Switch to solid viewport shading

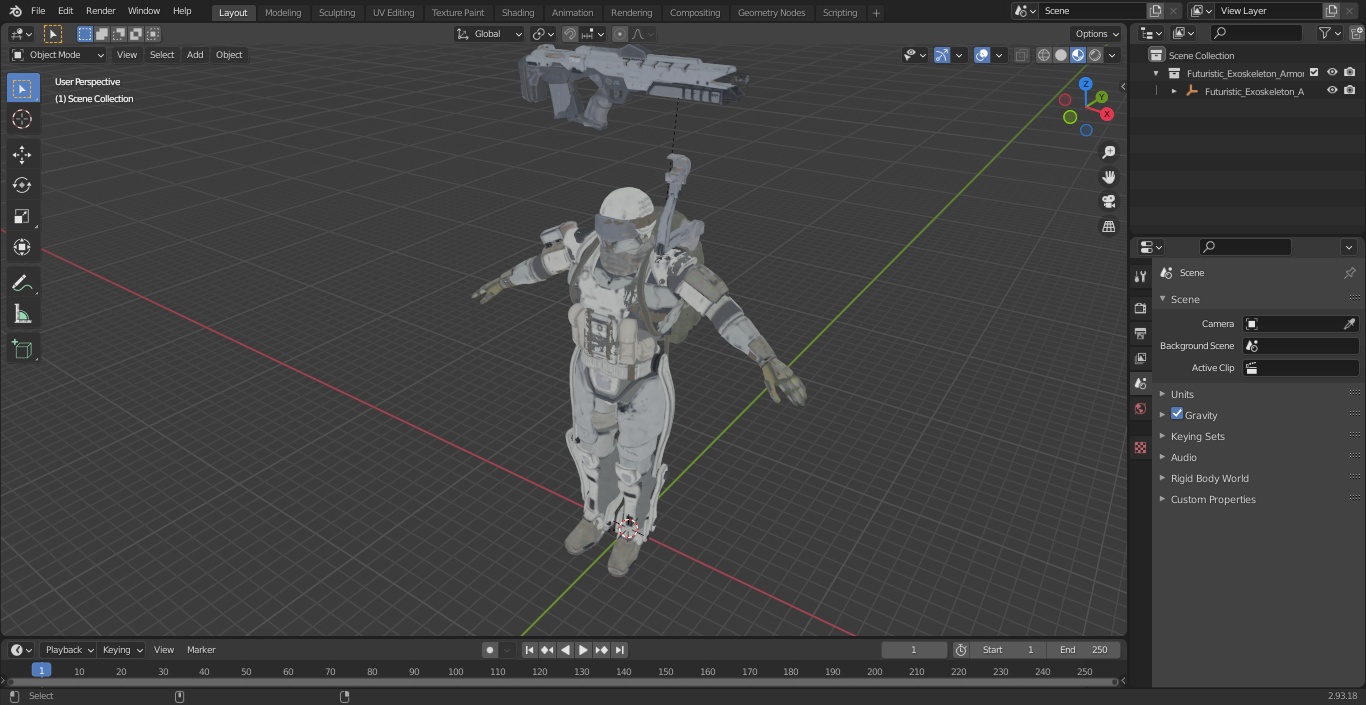click(x=1061, y=55)
